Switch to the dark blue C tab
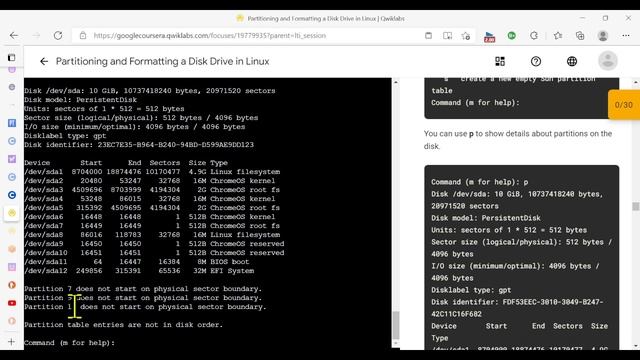 (12, 195)
